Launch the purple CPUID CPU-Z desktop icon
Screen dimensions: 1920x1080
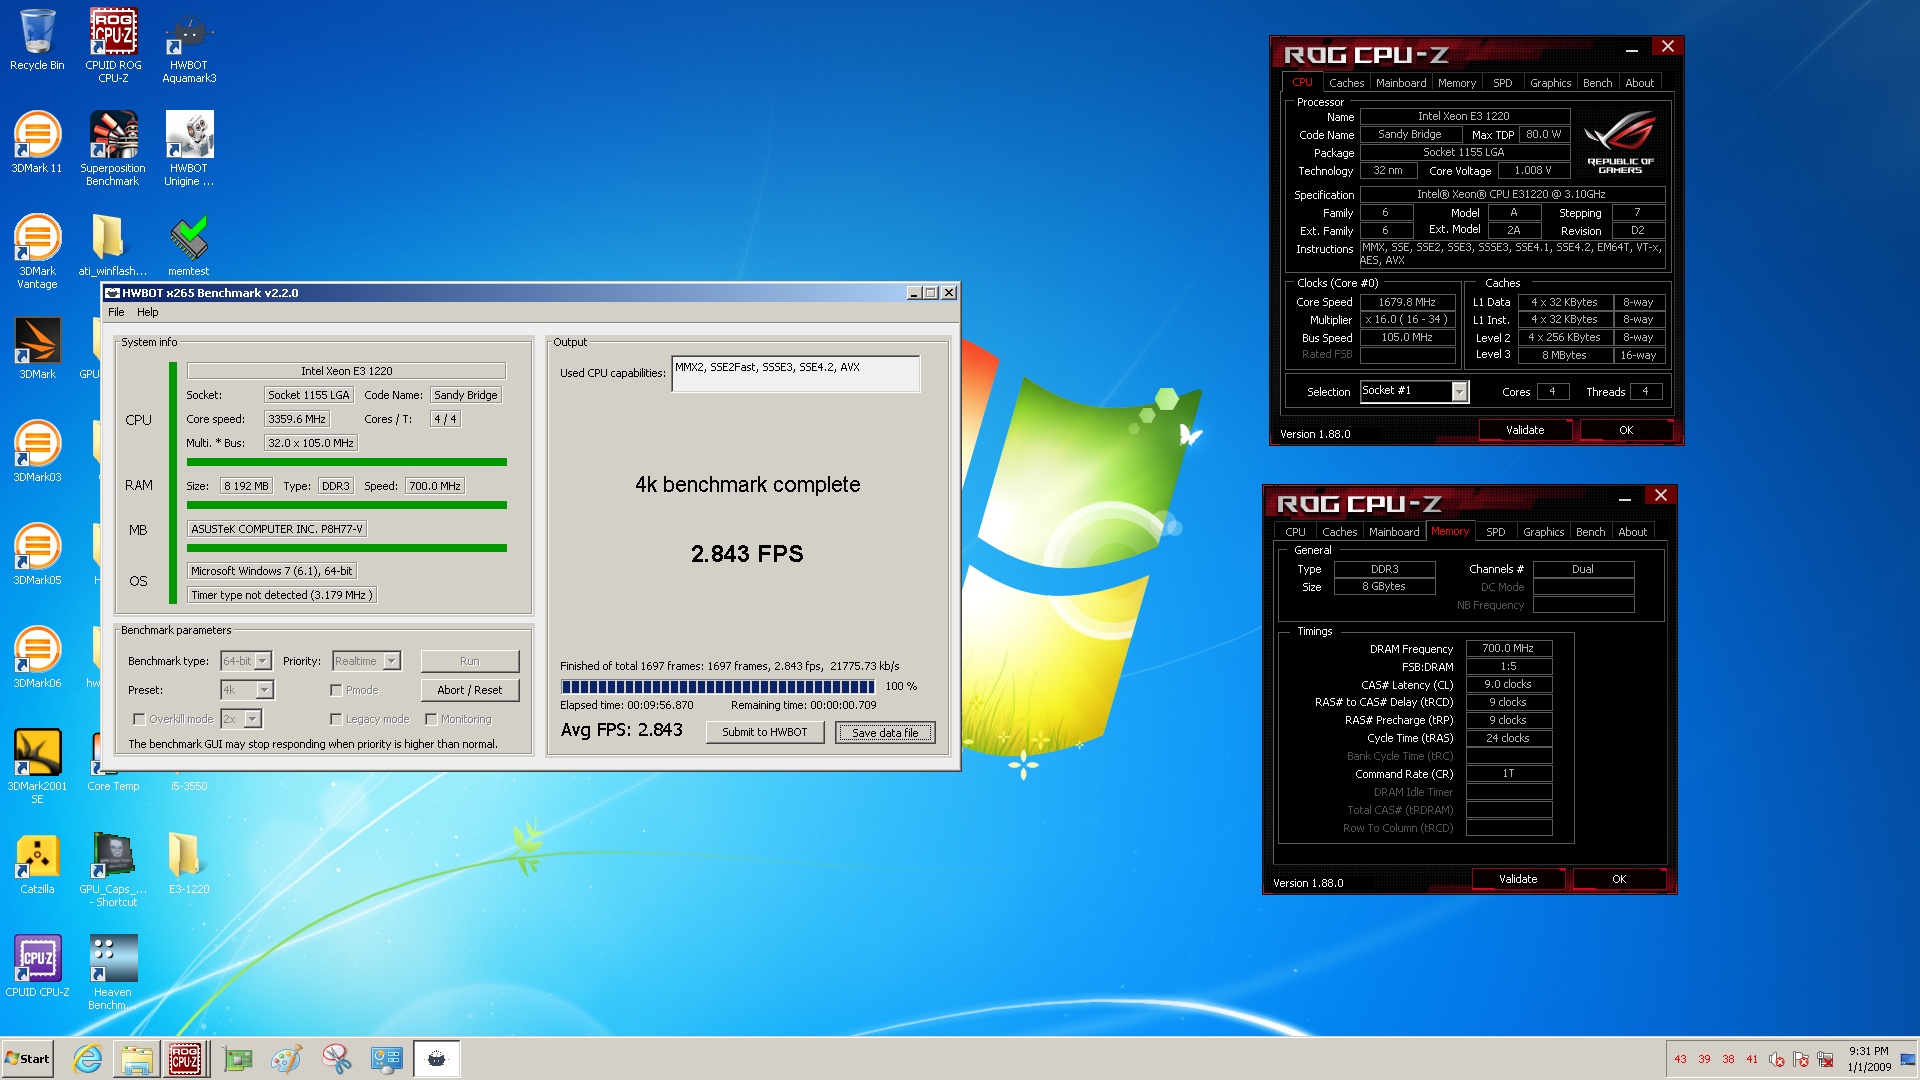pyautogui.click(x=37, y=967)
